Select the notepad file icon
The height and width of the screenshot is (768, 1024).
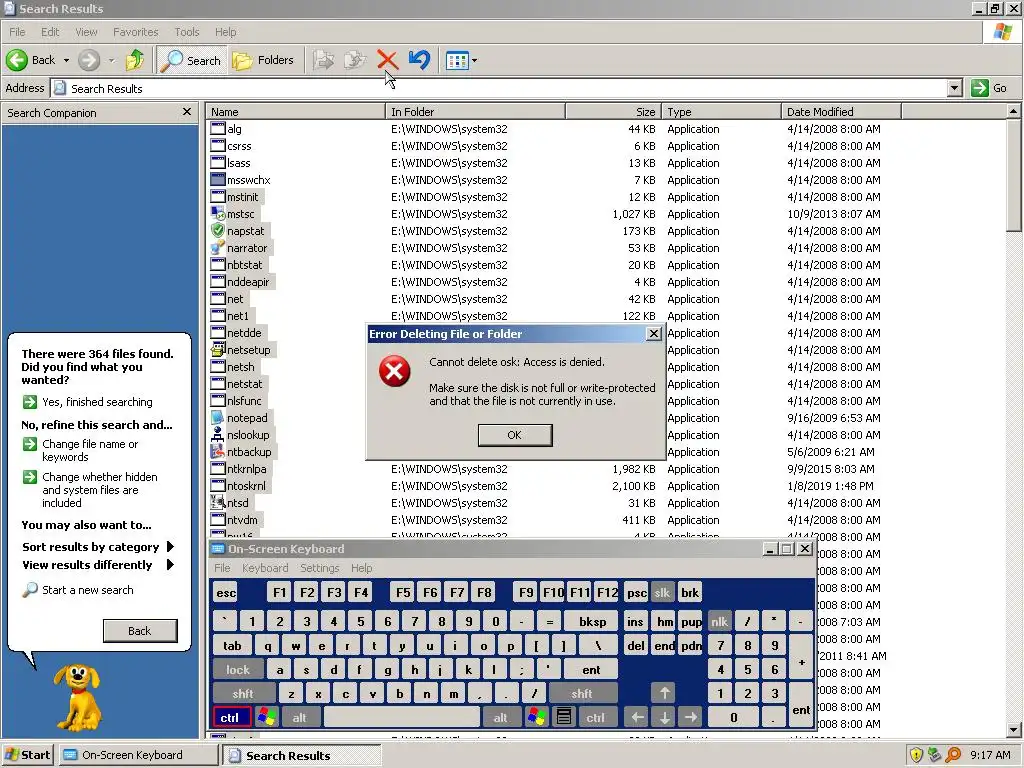(218, 417)
